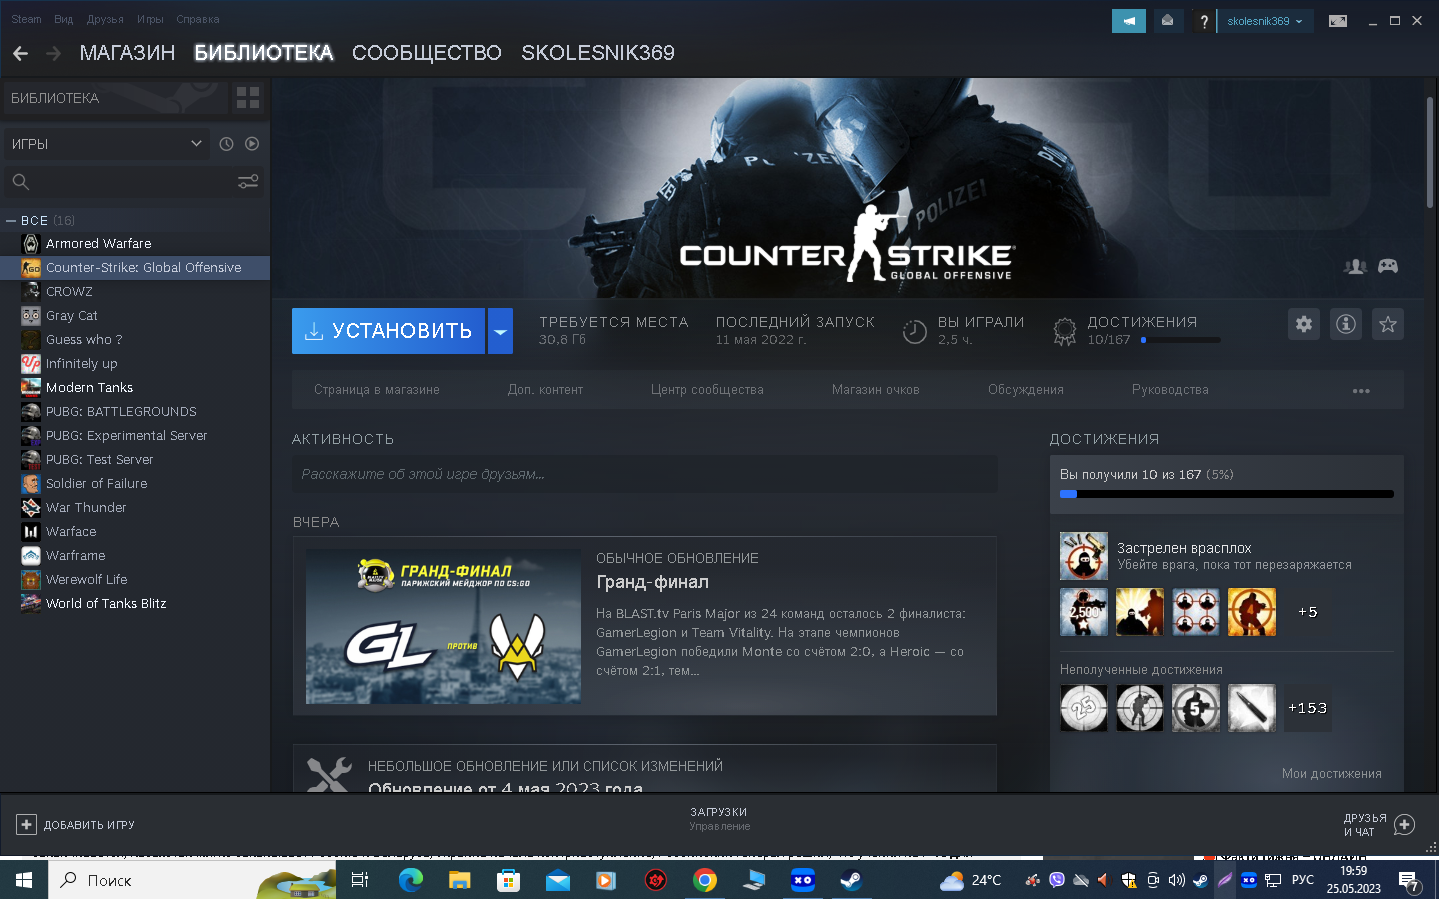Go to СООБЩЕСТВО tab
The width and height of the screenshot is (1439, 899).
427,53
